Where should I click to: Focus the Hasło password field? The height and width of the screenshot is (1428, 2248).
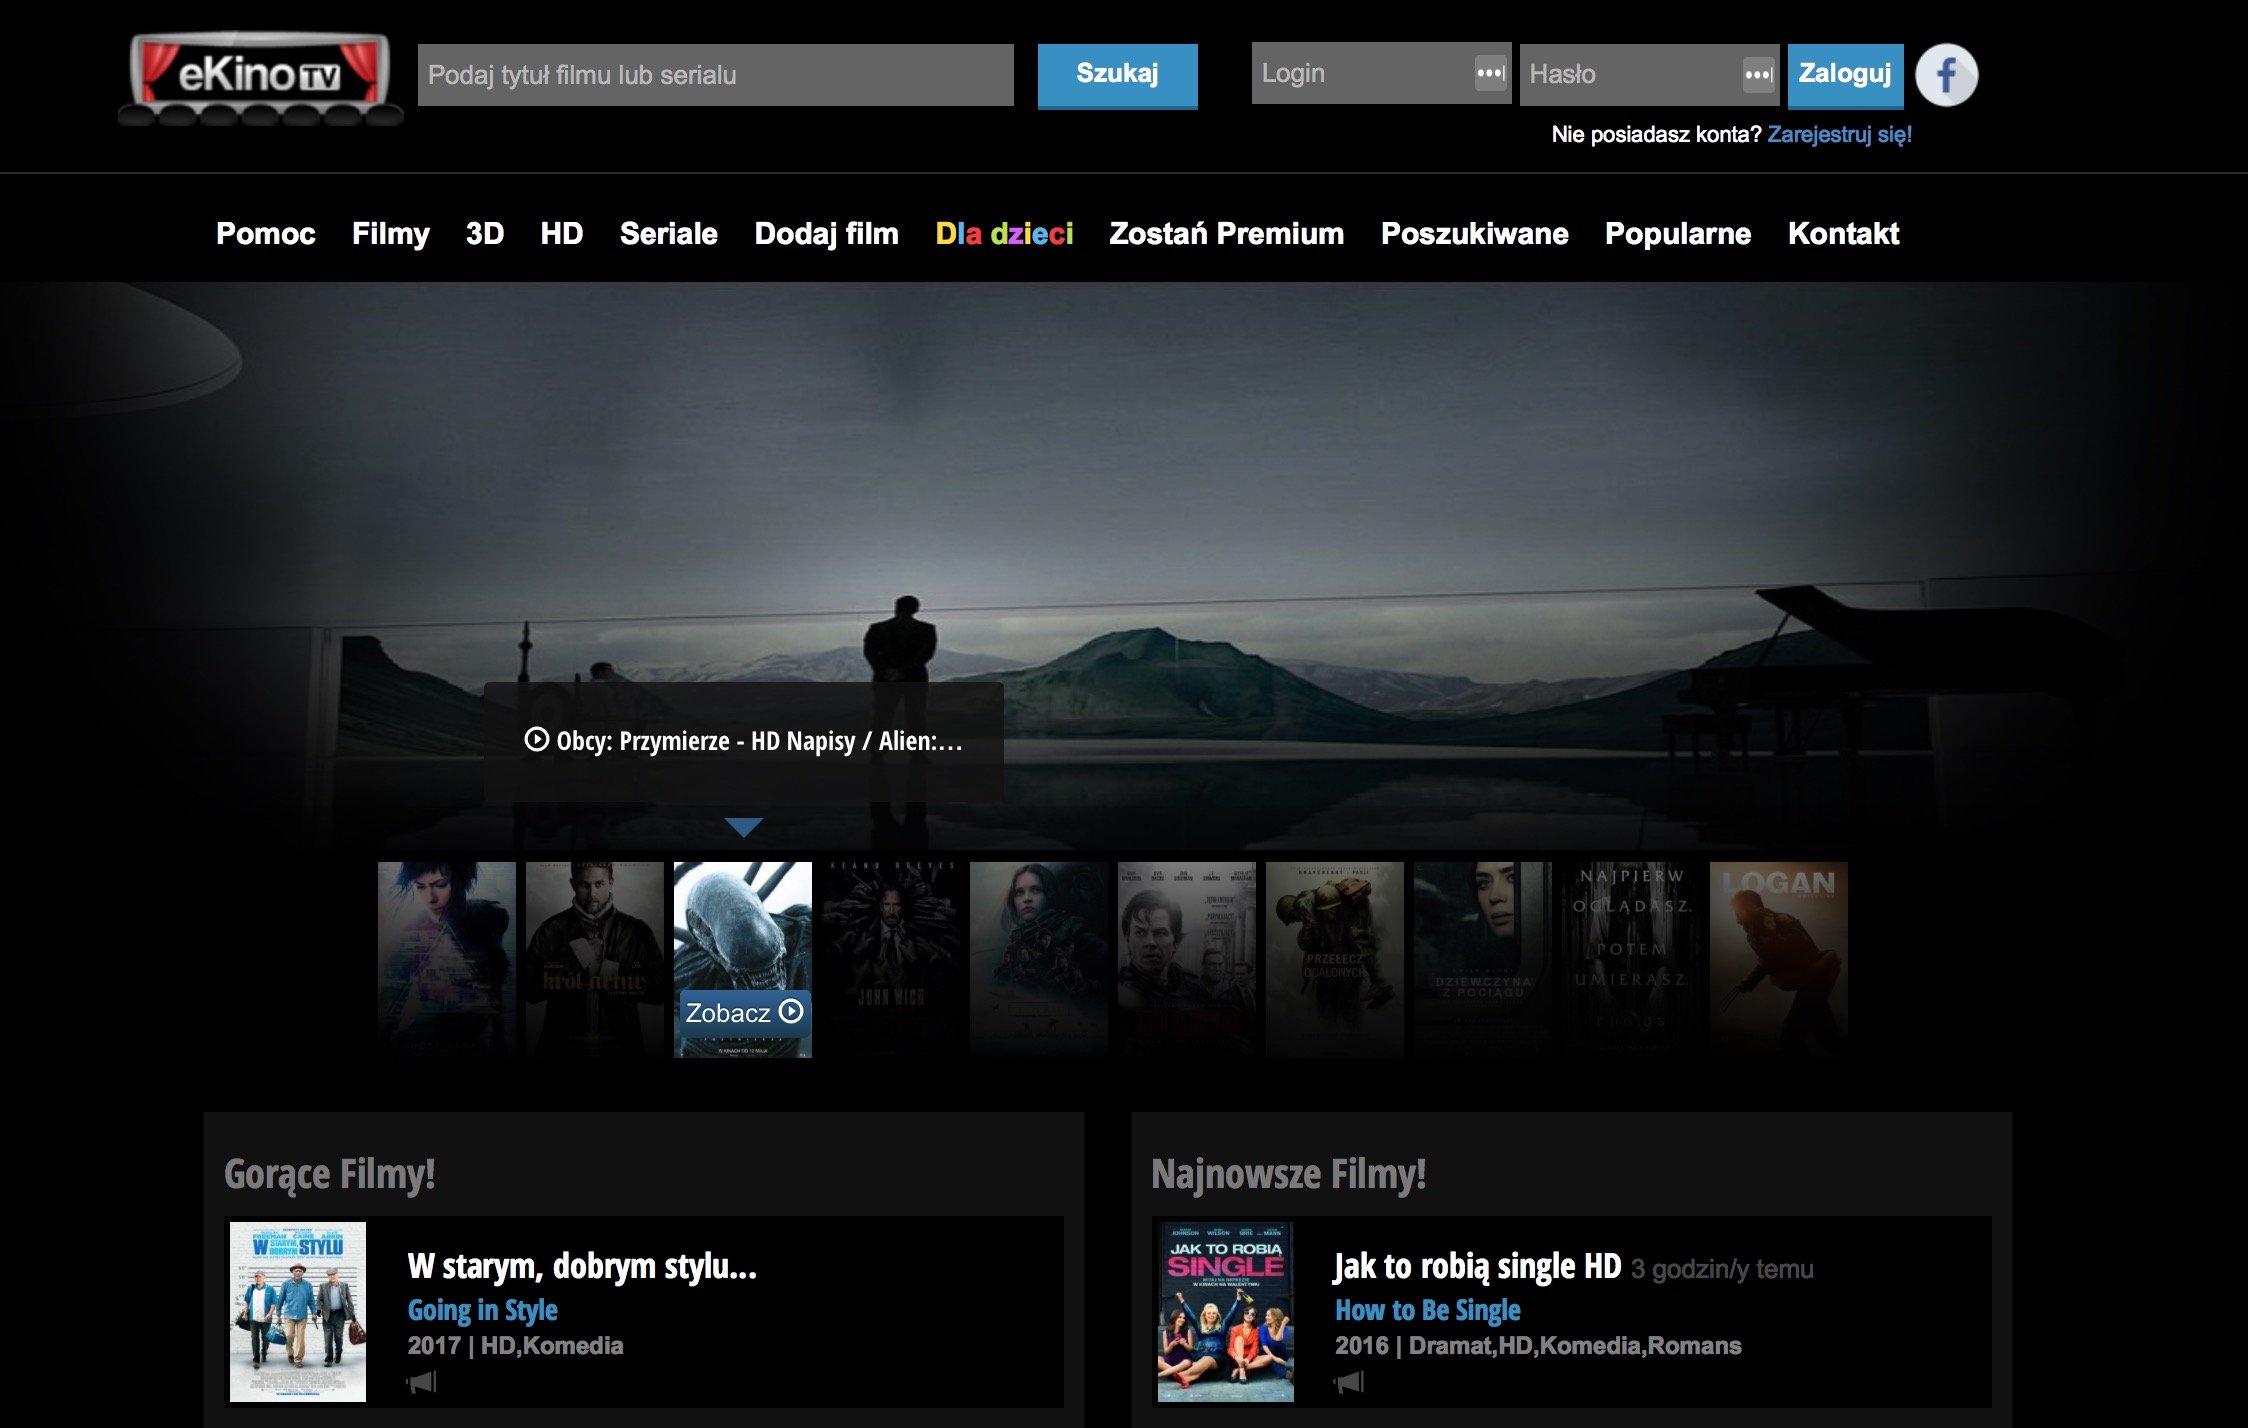[x=1649, y=75]
